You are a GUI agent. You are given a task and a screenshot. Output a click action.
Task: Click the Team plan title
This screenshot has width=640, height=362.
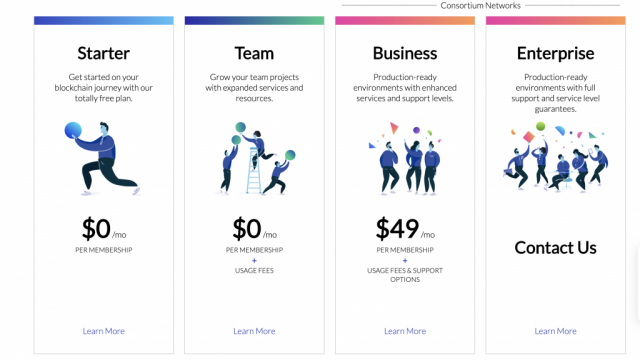point(254,53)
